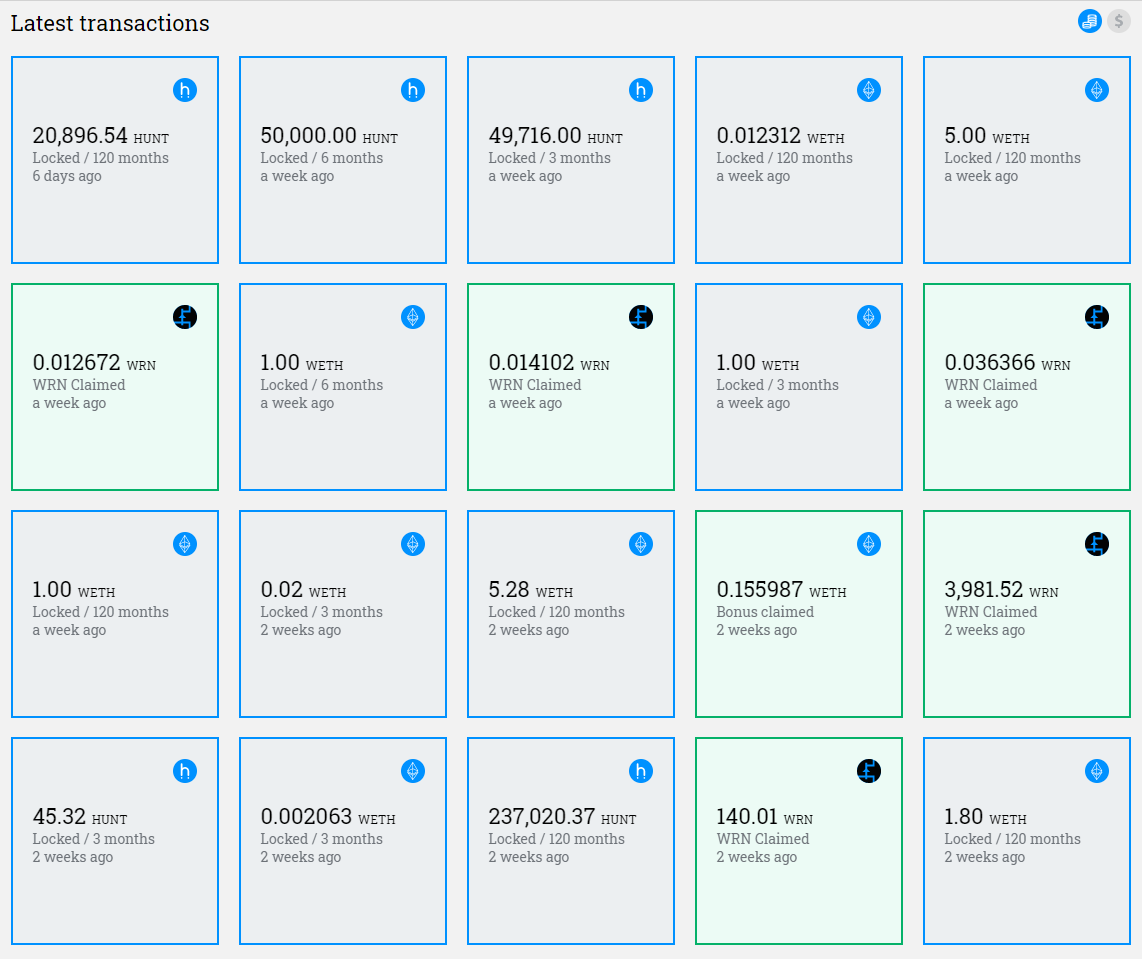Click WETH icon on 5.28 WETH card
This screenshot has height=959, width=1142.
tap(641, 545)
